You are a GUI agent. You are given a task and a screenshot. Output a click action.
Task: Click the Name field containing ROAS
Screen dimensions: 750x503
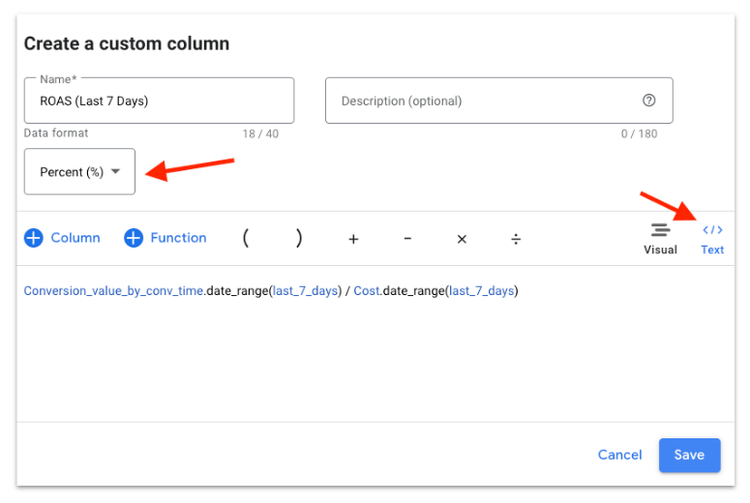point(159,100)
